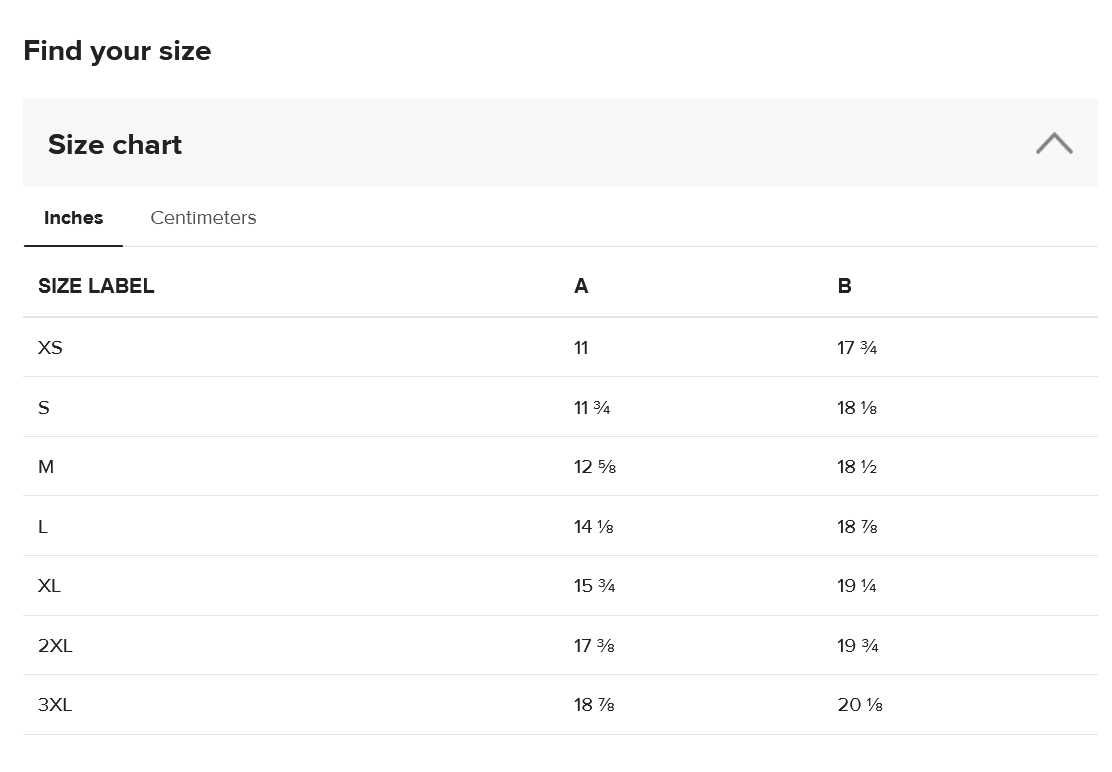Select the L size row label
The image size is (1112, 772).
click(x=43, y=527)
